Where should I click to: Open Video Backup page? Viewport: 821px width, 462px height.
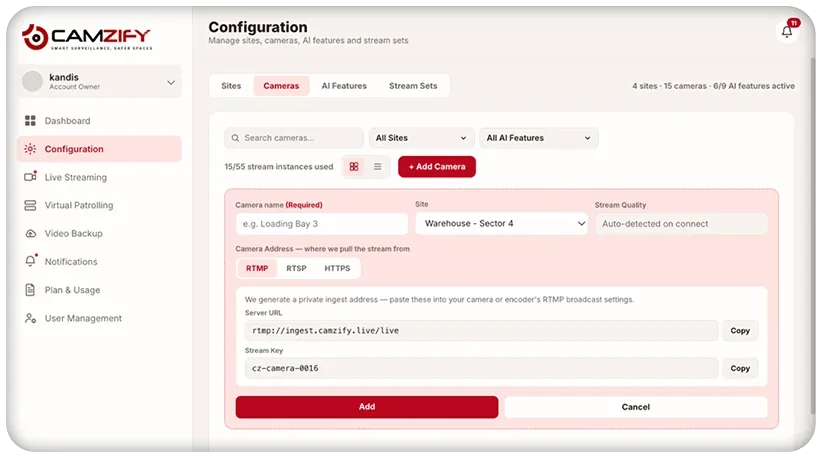99,234
